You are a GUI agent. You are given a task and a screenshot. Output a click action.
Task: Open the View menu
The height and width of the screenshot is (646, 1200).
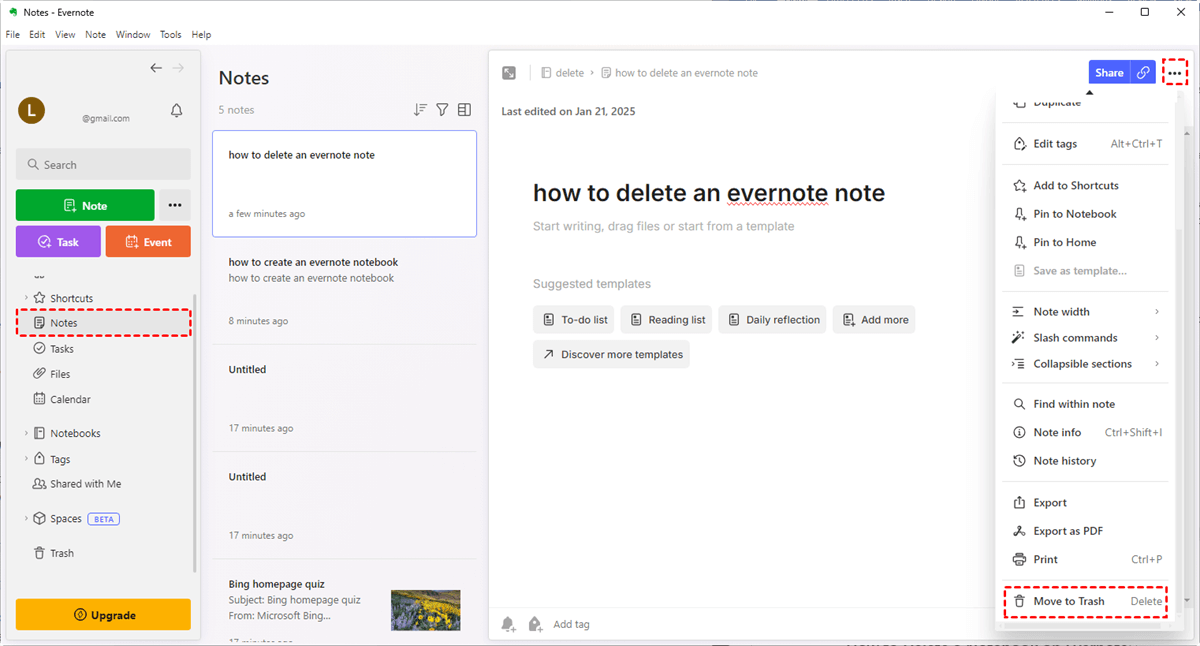coord(65,34)
